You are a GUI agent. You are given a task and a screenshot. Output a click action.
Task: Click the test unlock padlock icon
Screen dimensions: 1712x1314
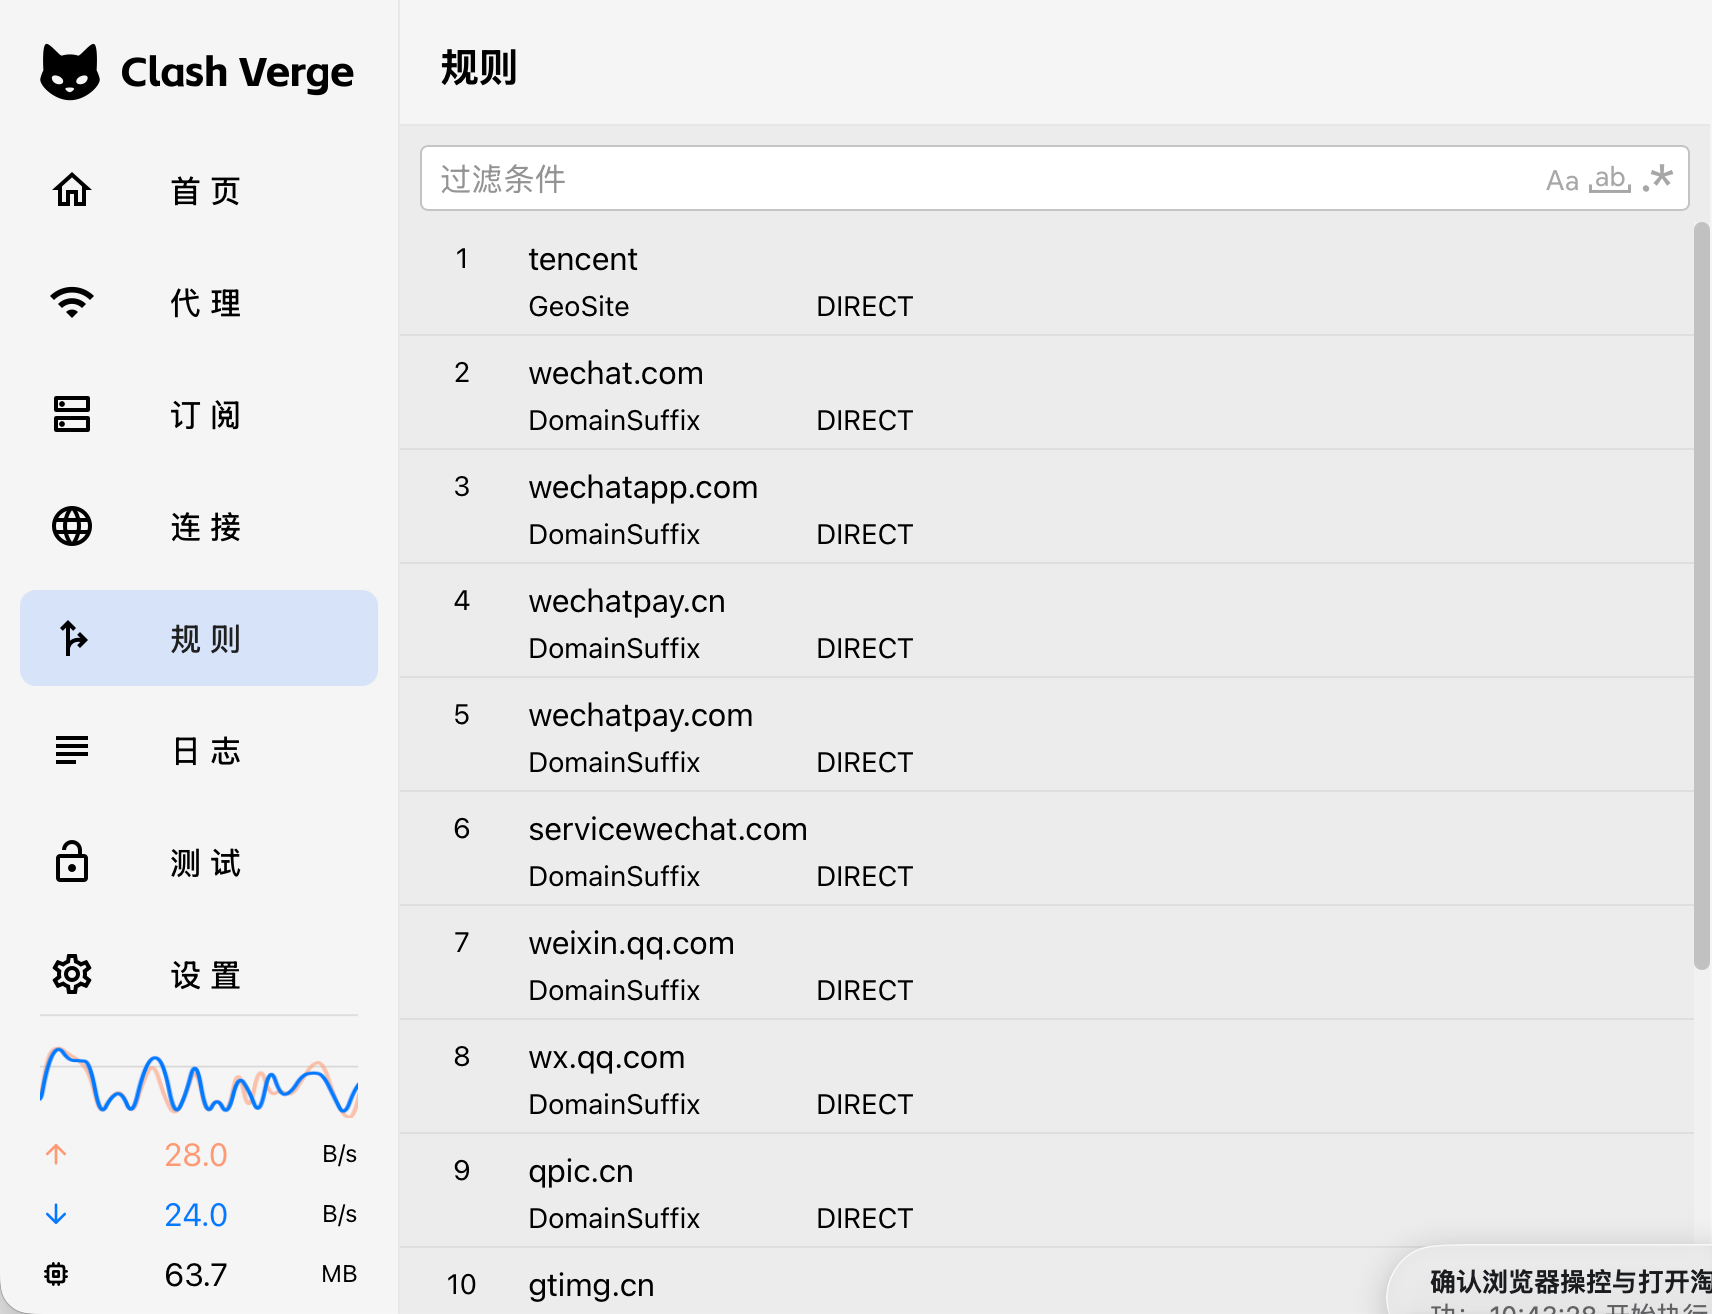(72, 862)
